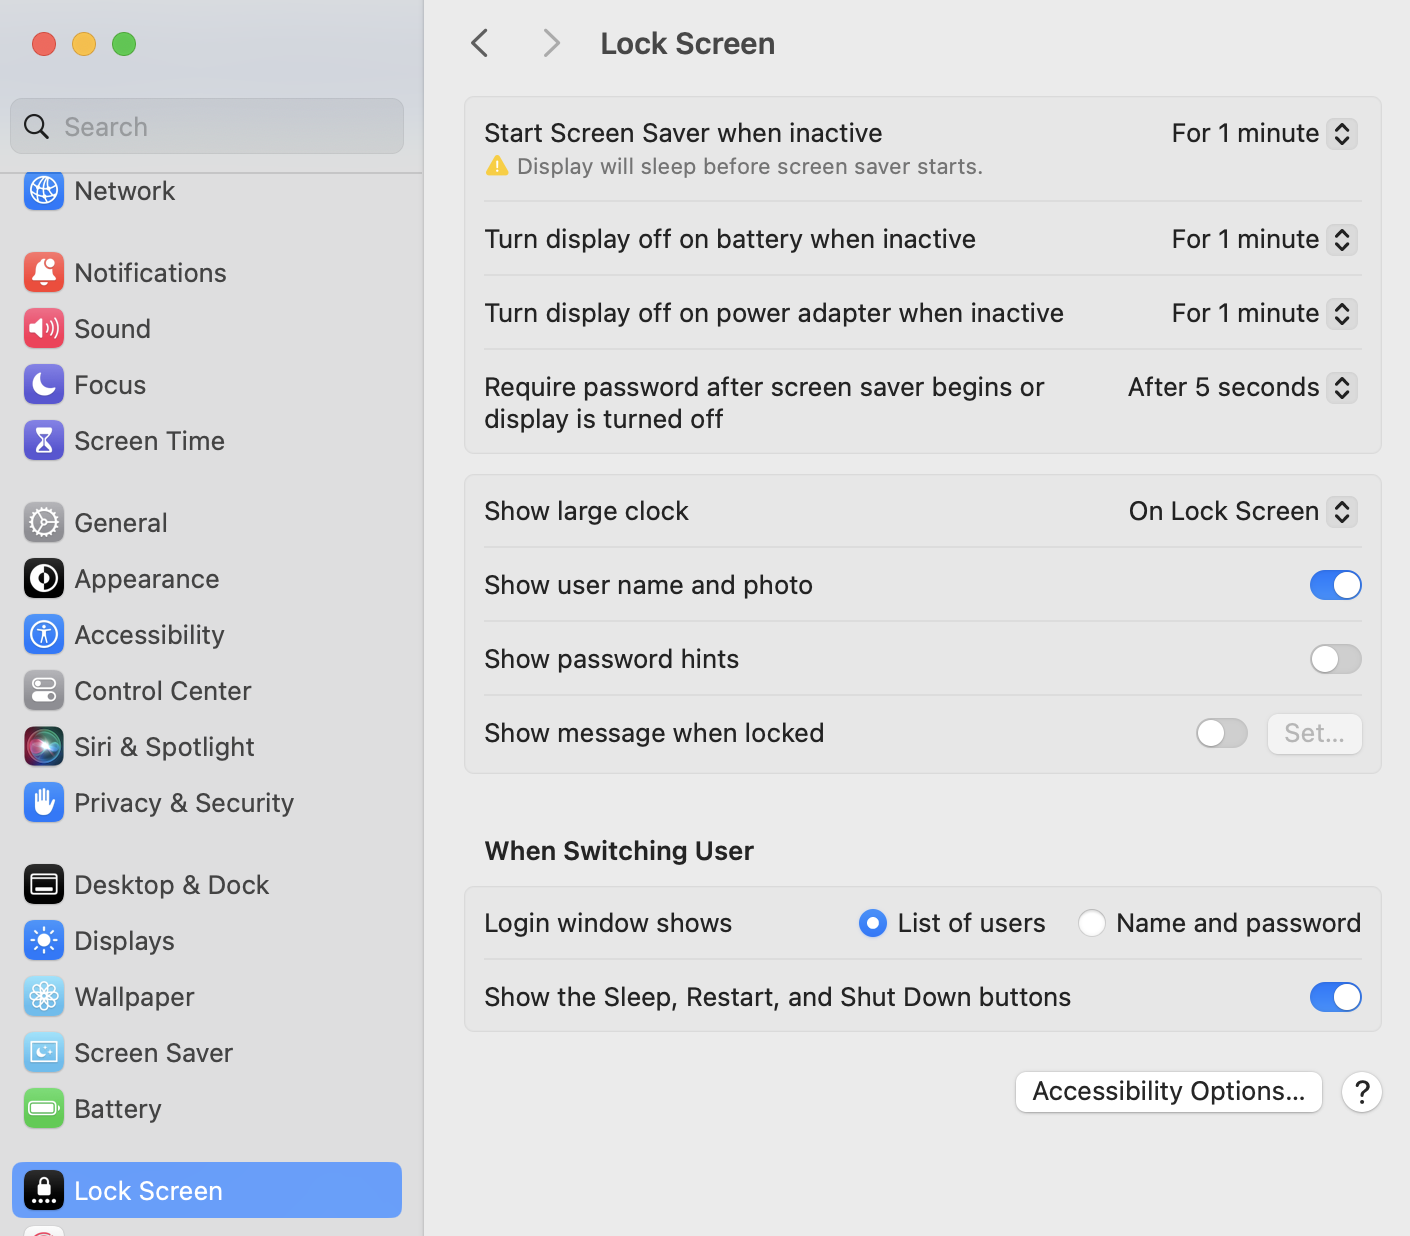Select the Wallpaper flower icon
The width and height of the screenshot is (1410, 1236).
click(44, 996)
